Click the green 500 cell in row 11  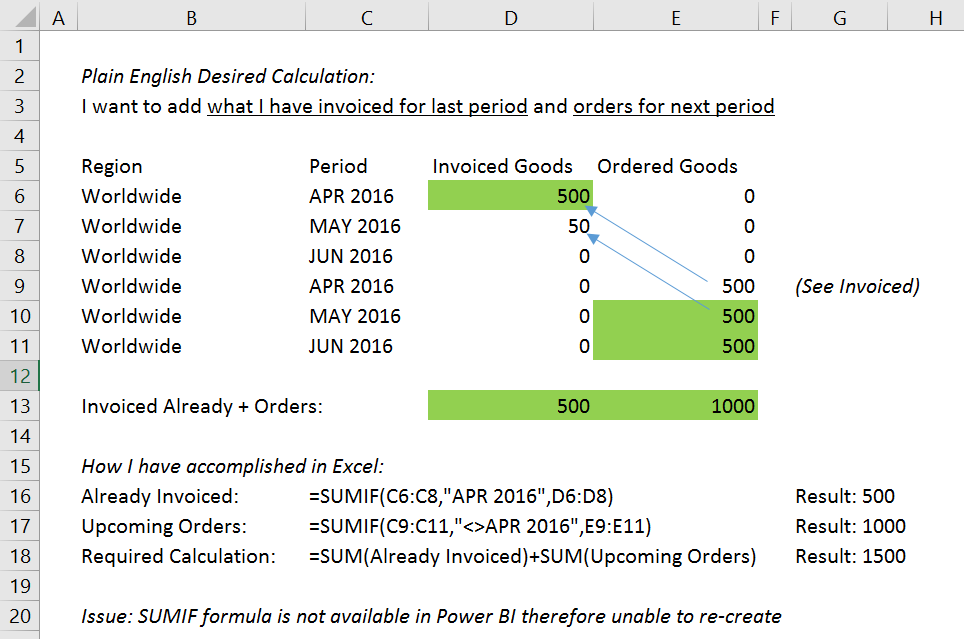pos(675,346)
